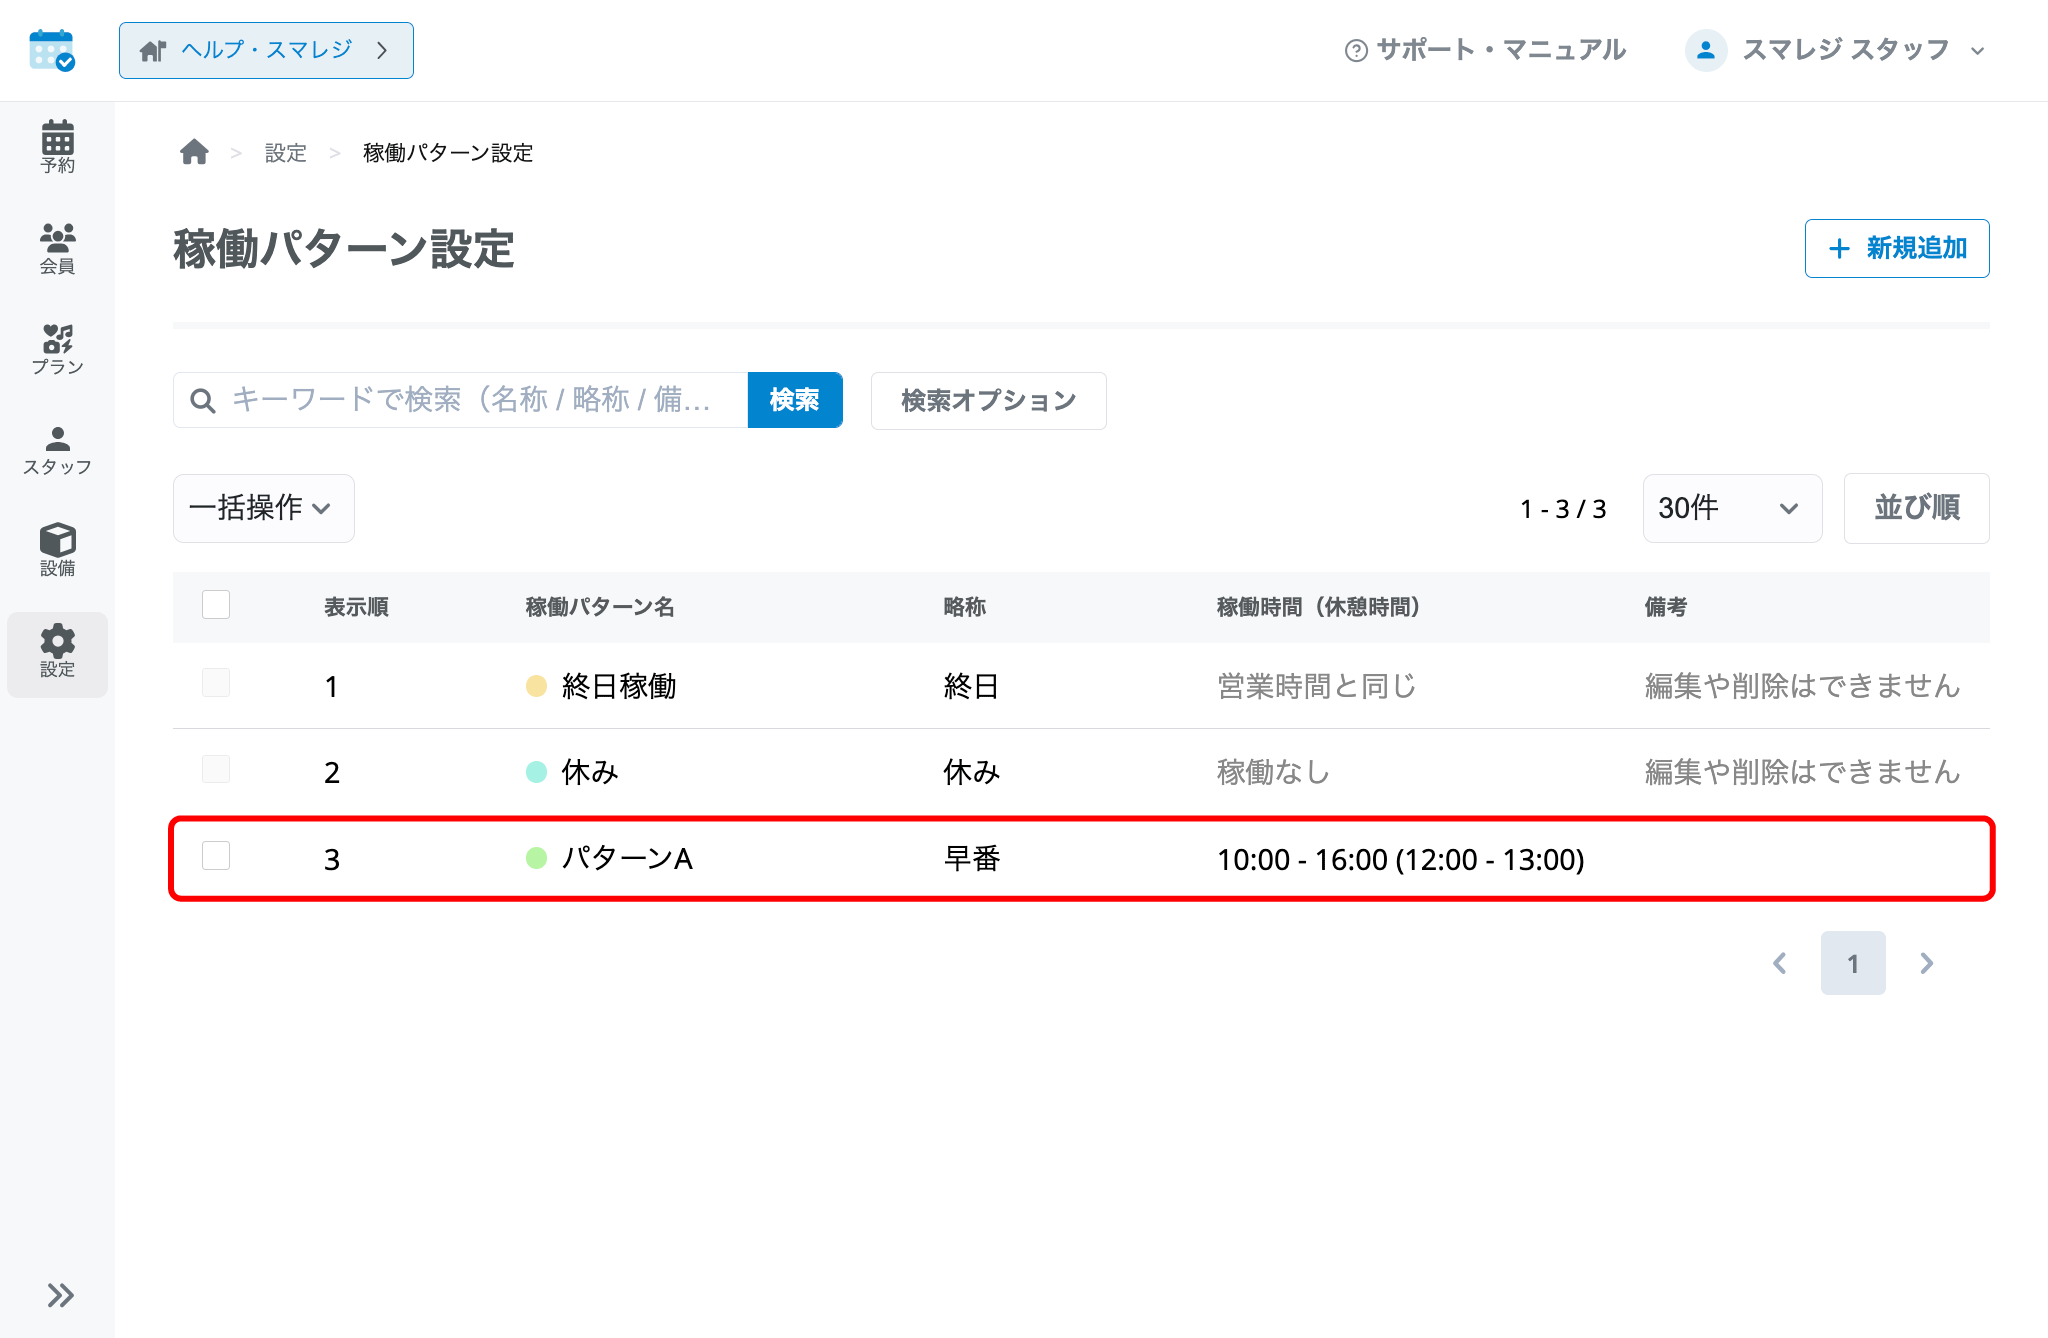2048x1338 pixels.
Task: Click page number 1 button
Action: click(x=1853, y=963)
